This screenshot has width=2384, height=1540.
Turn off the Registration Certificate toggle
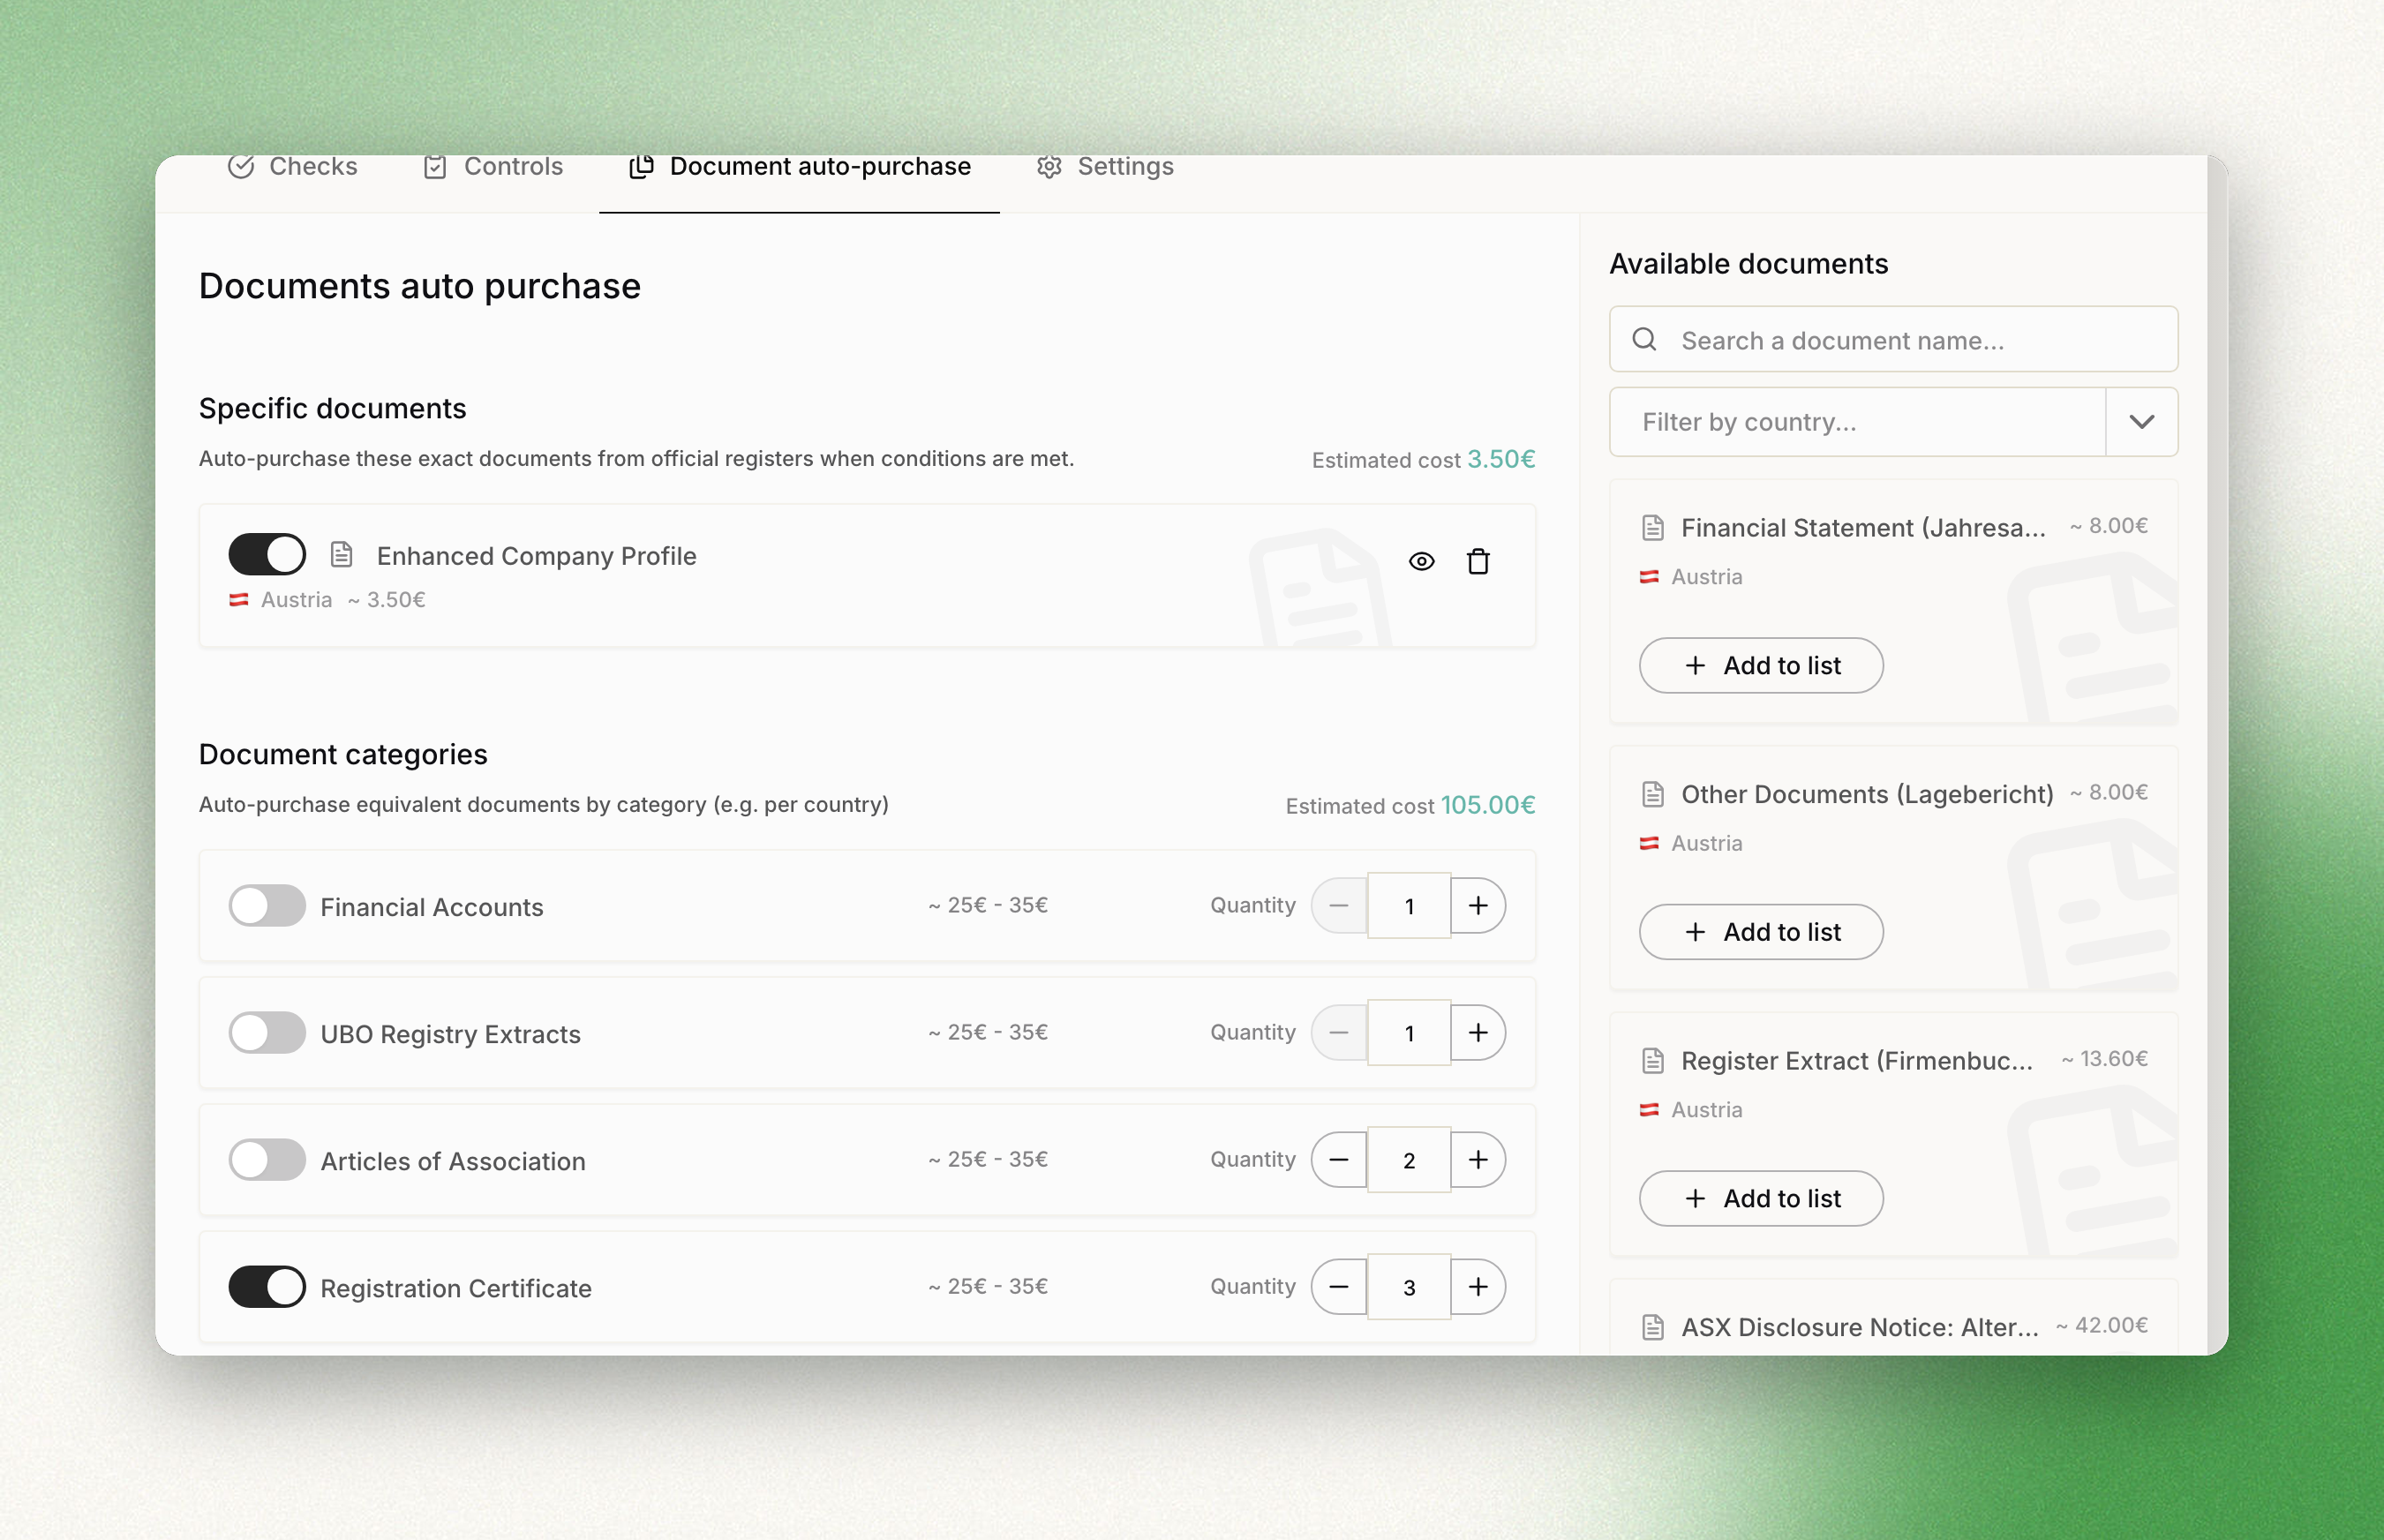[x=267, y=1287]
